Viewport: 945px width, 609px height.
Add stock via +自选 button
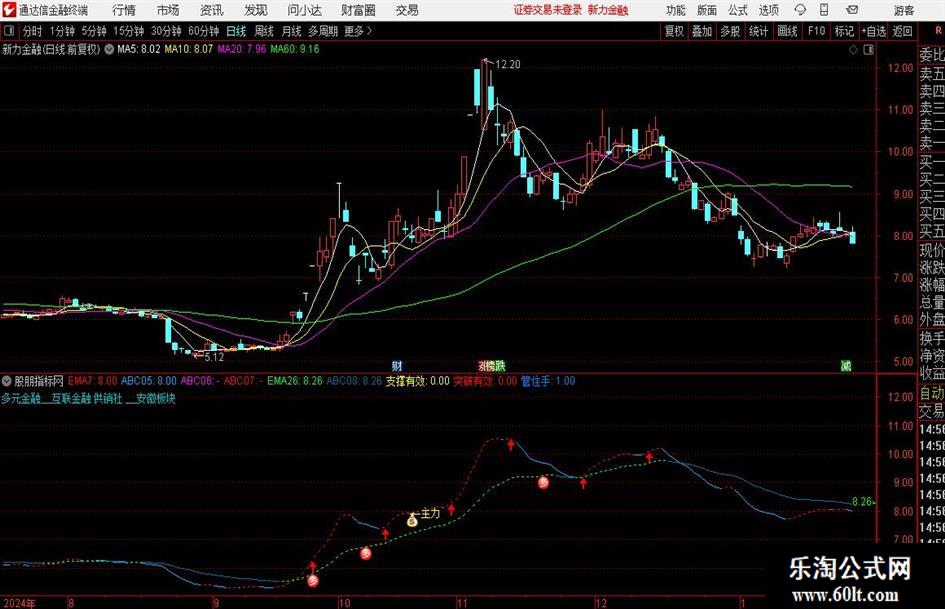pyautogui.click(x=873, y=31)
